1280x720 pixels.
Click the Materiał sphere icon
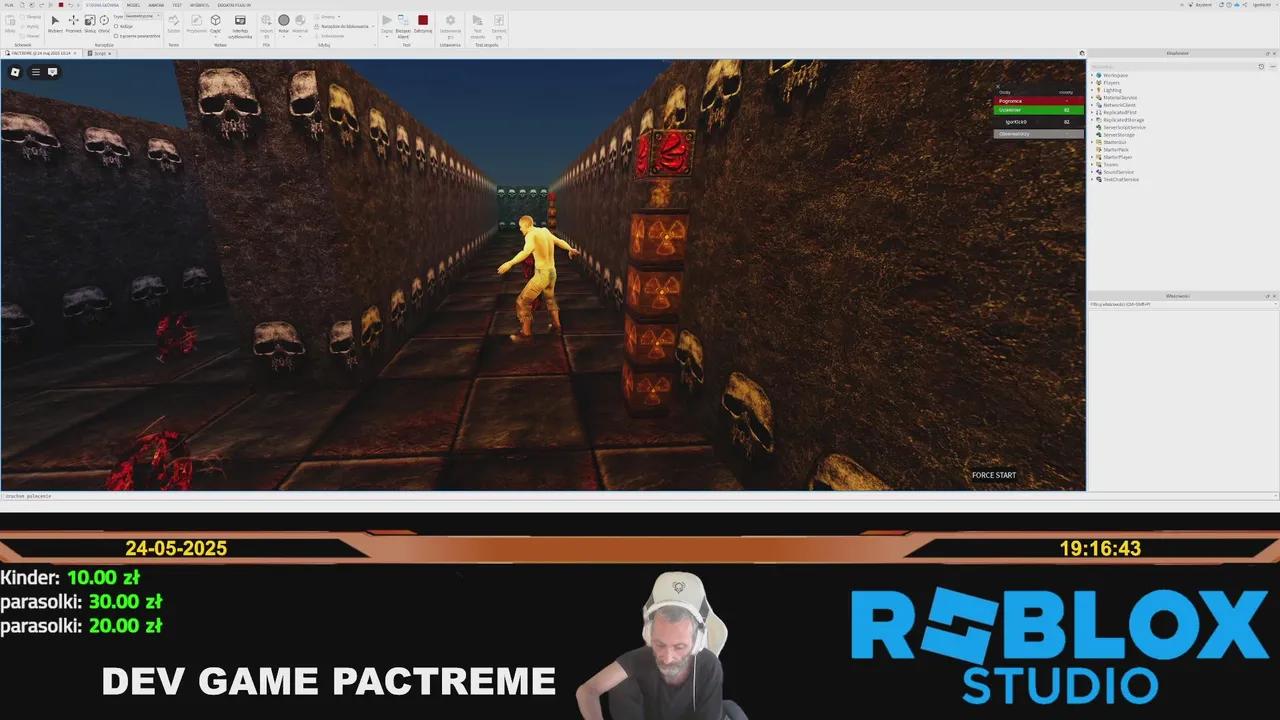(300, 20)
